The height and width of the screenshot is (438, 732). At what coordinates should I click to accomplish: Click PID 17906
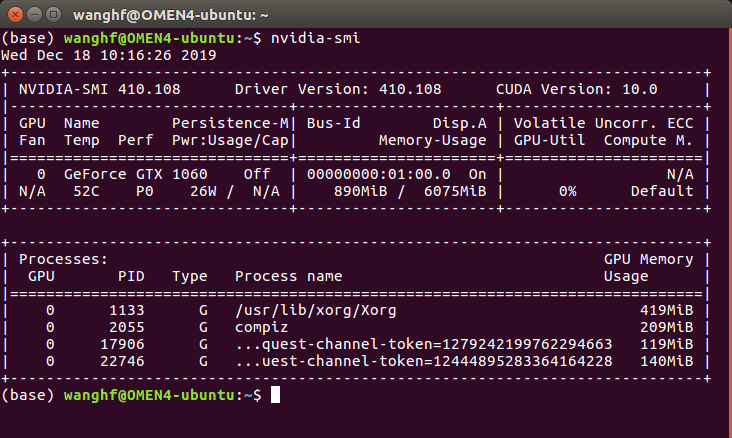coord(122,344)
